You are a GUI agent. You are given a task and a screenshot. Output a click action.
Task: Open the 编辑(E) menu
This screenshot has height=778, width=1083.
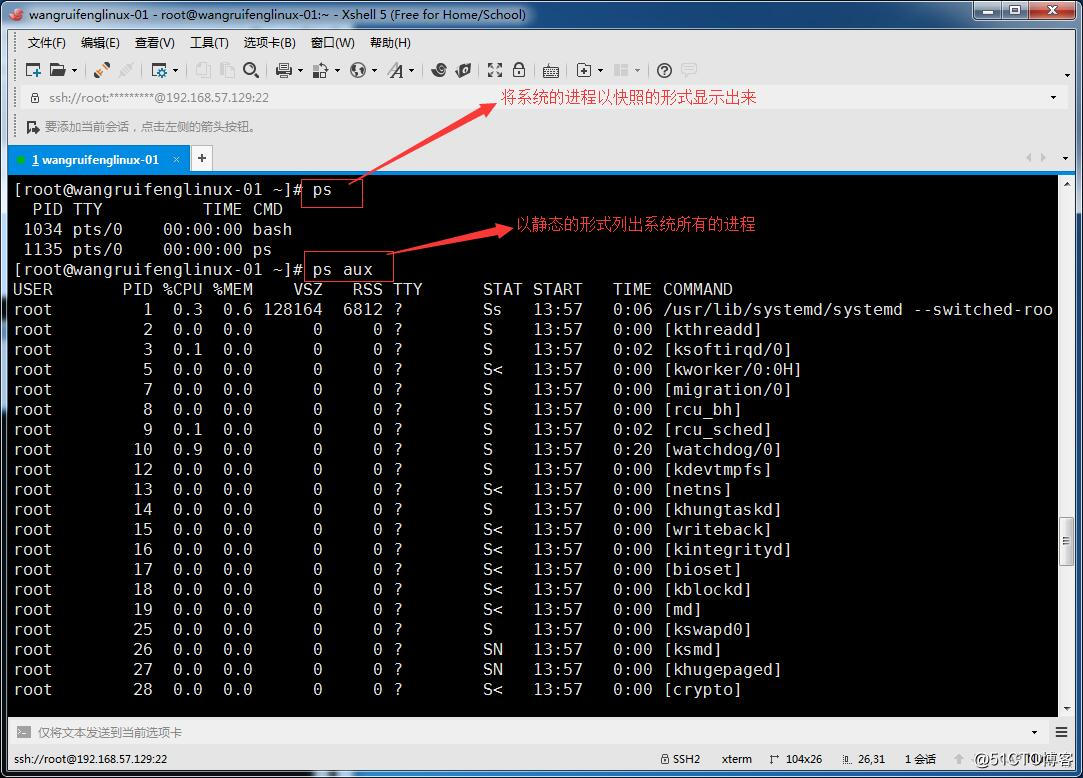(x=100, y=43)
